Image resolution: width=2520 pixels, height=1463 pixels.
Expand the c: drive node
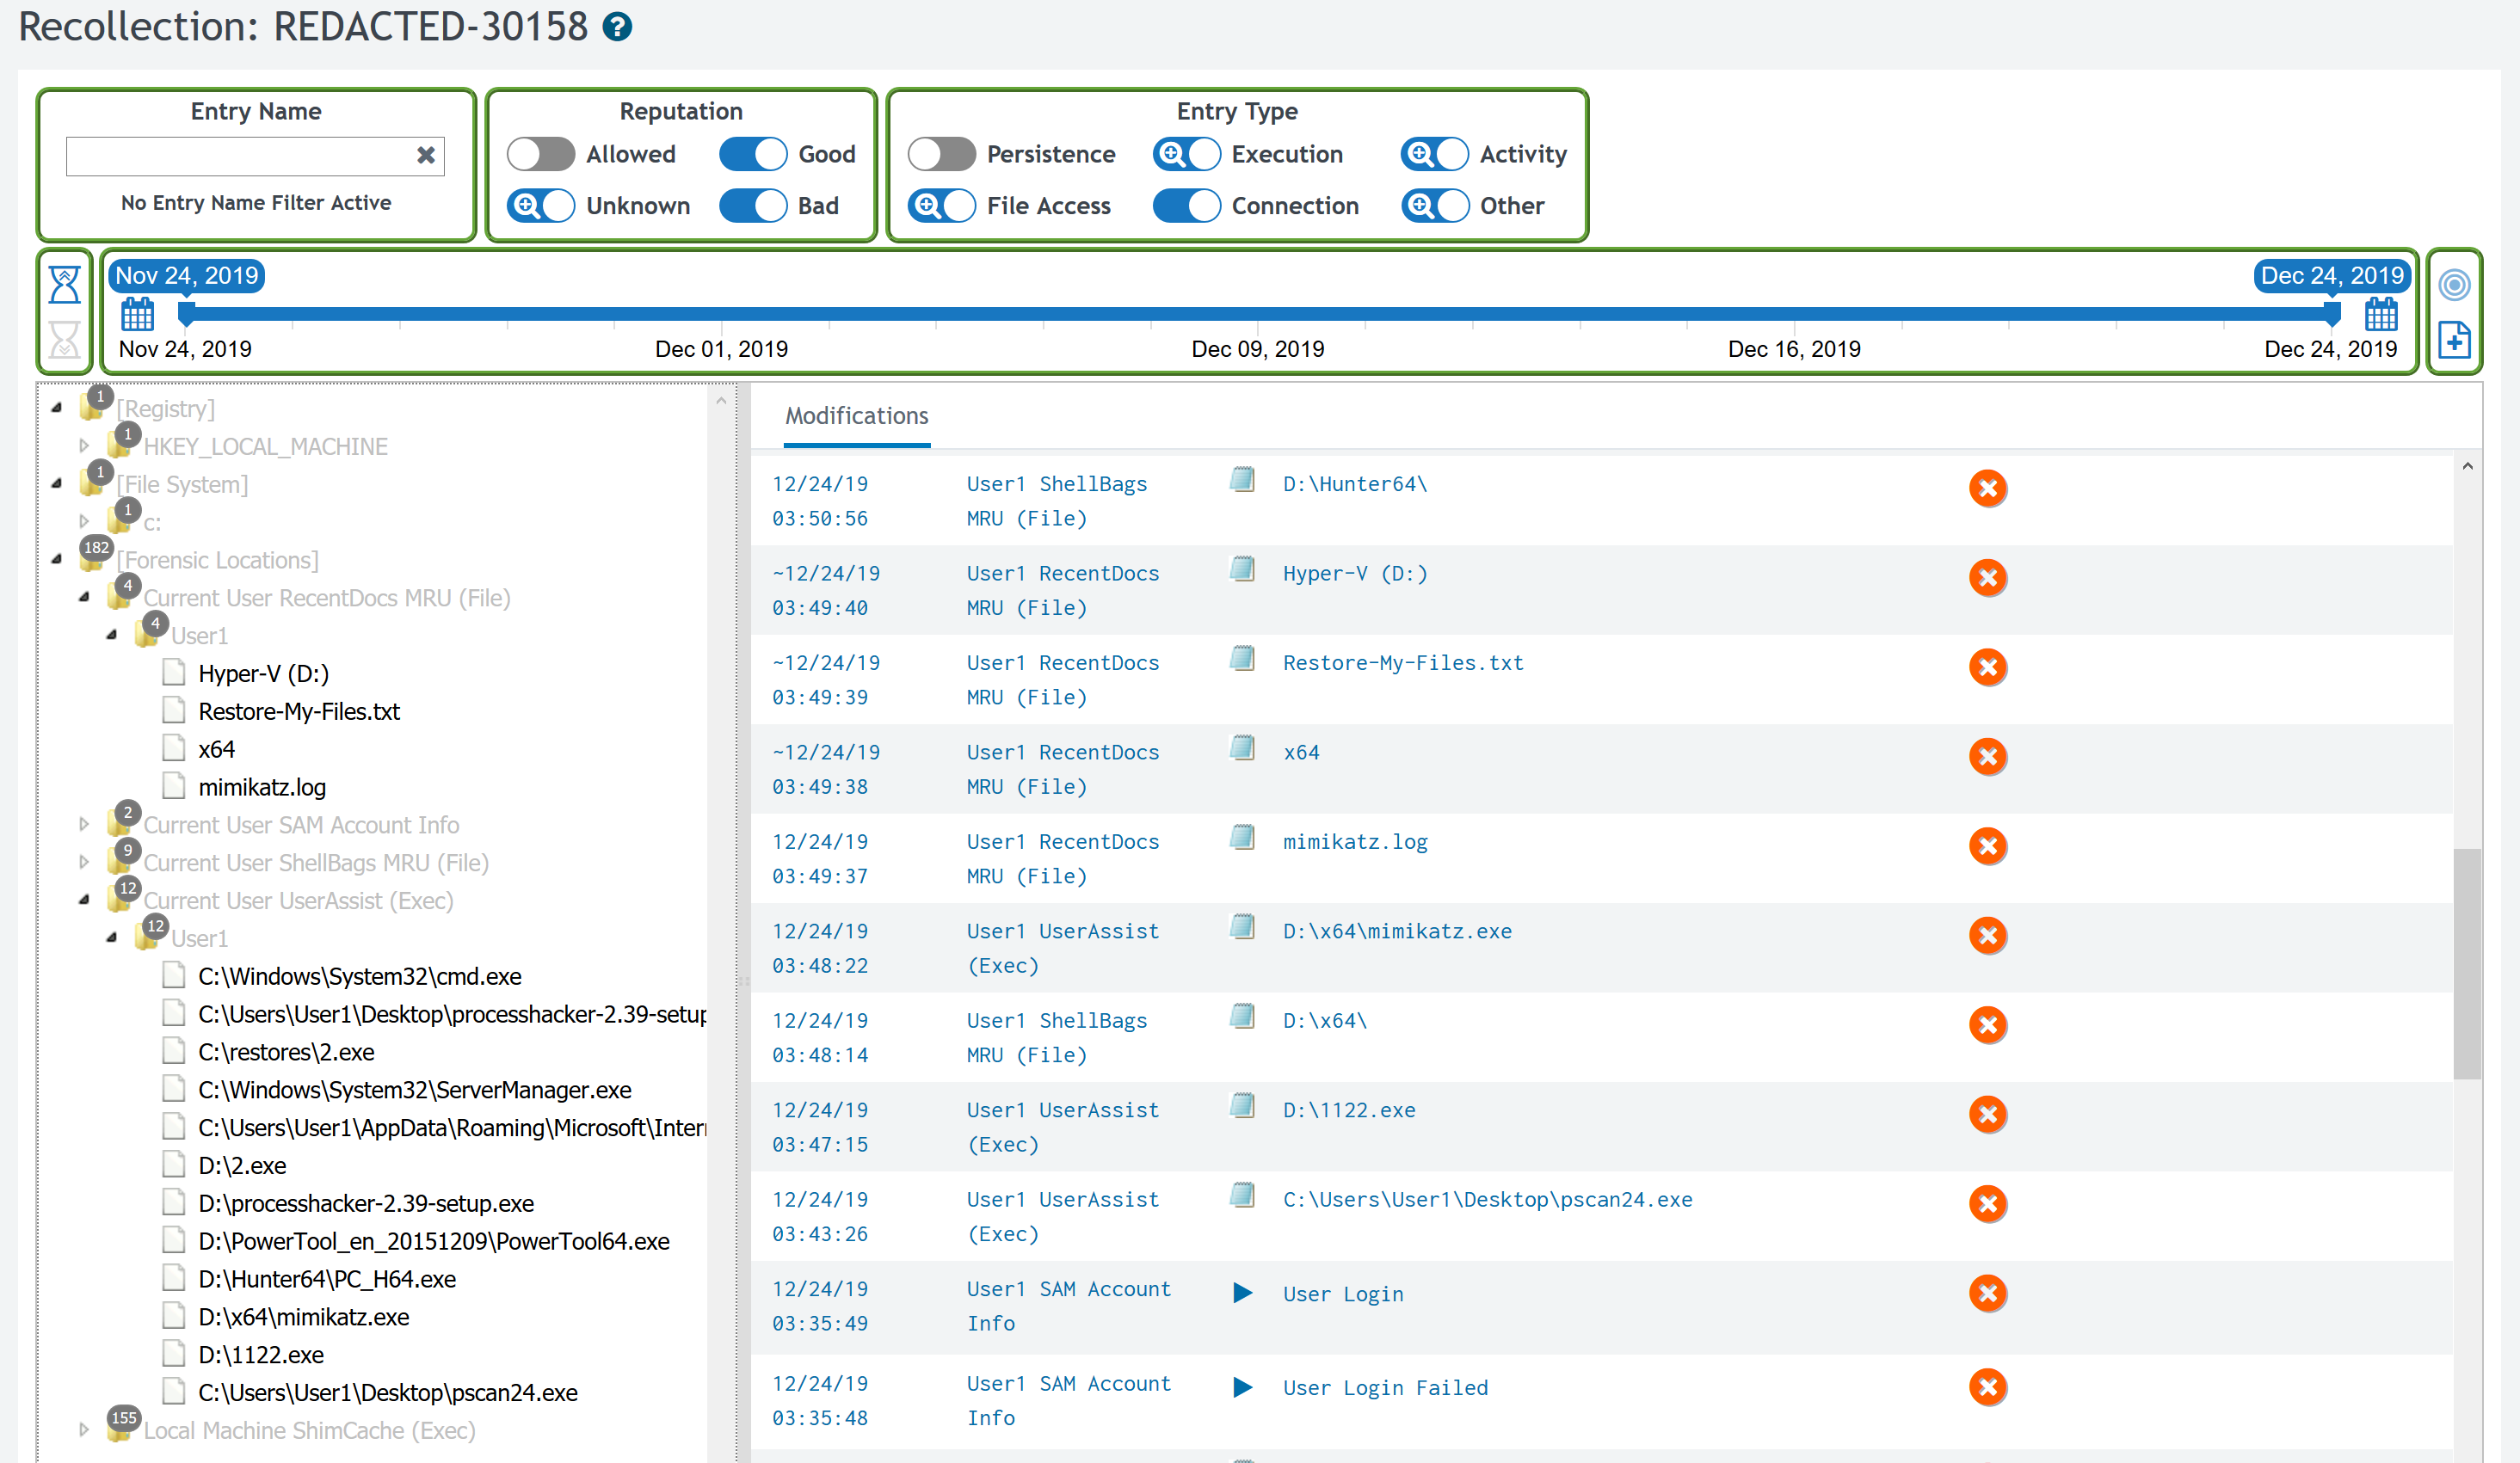84,522
